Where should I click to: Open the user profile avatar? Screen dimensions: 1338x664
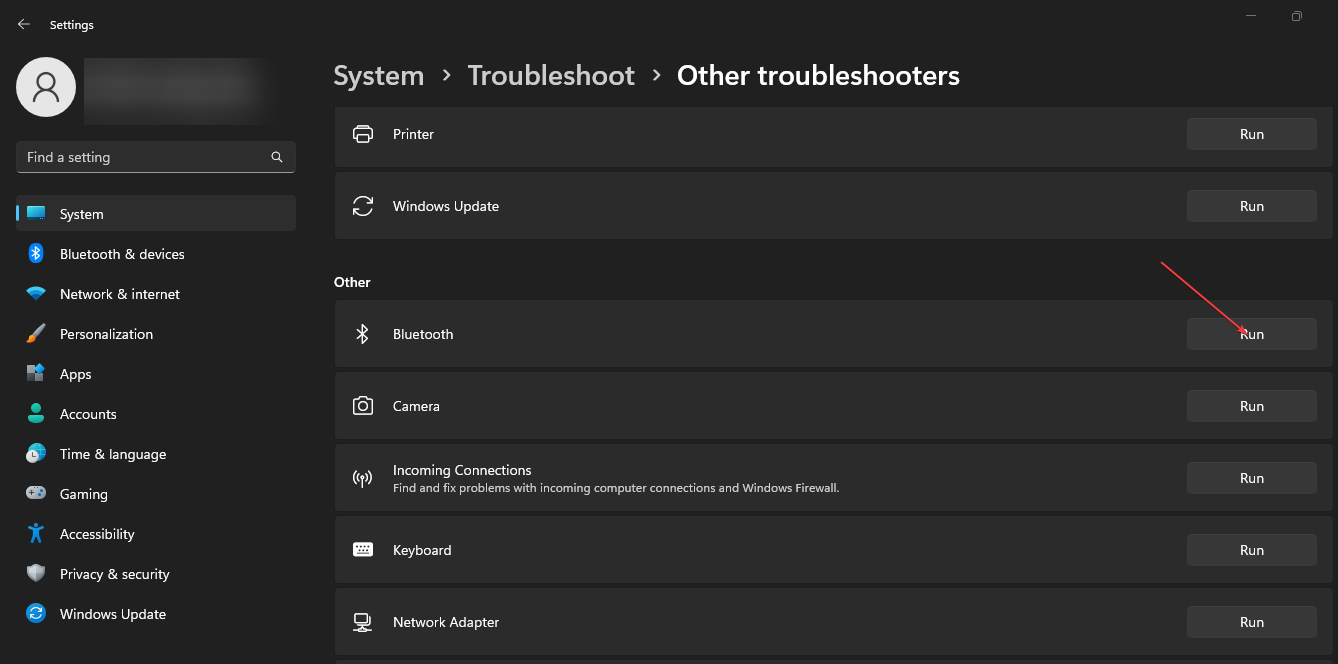click(x=46, y=87)
